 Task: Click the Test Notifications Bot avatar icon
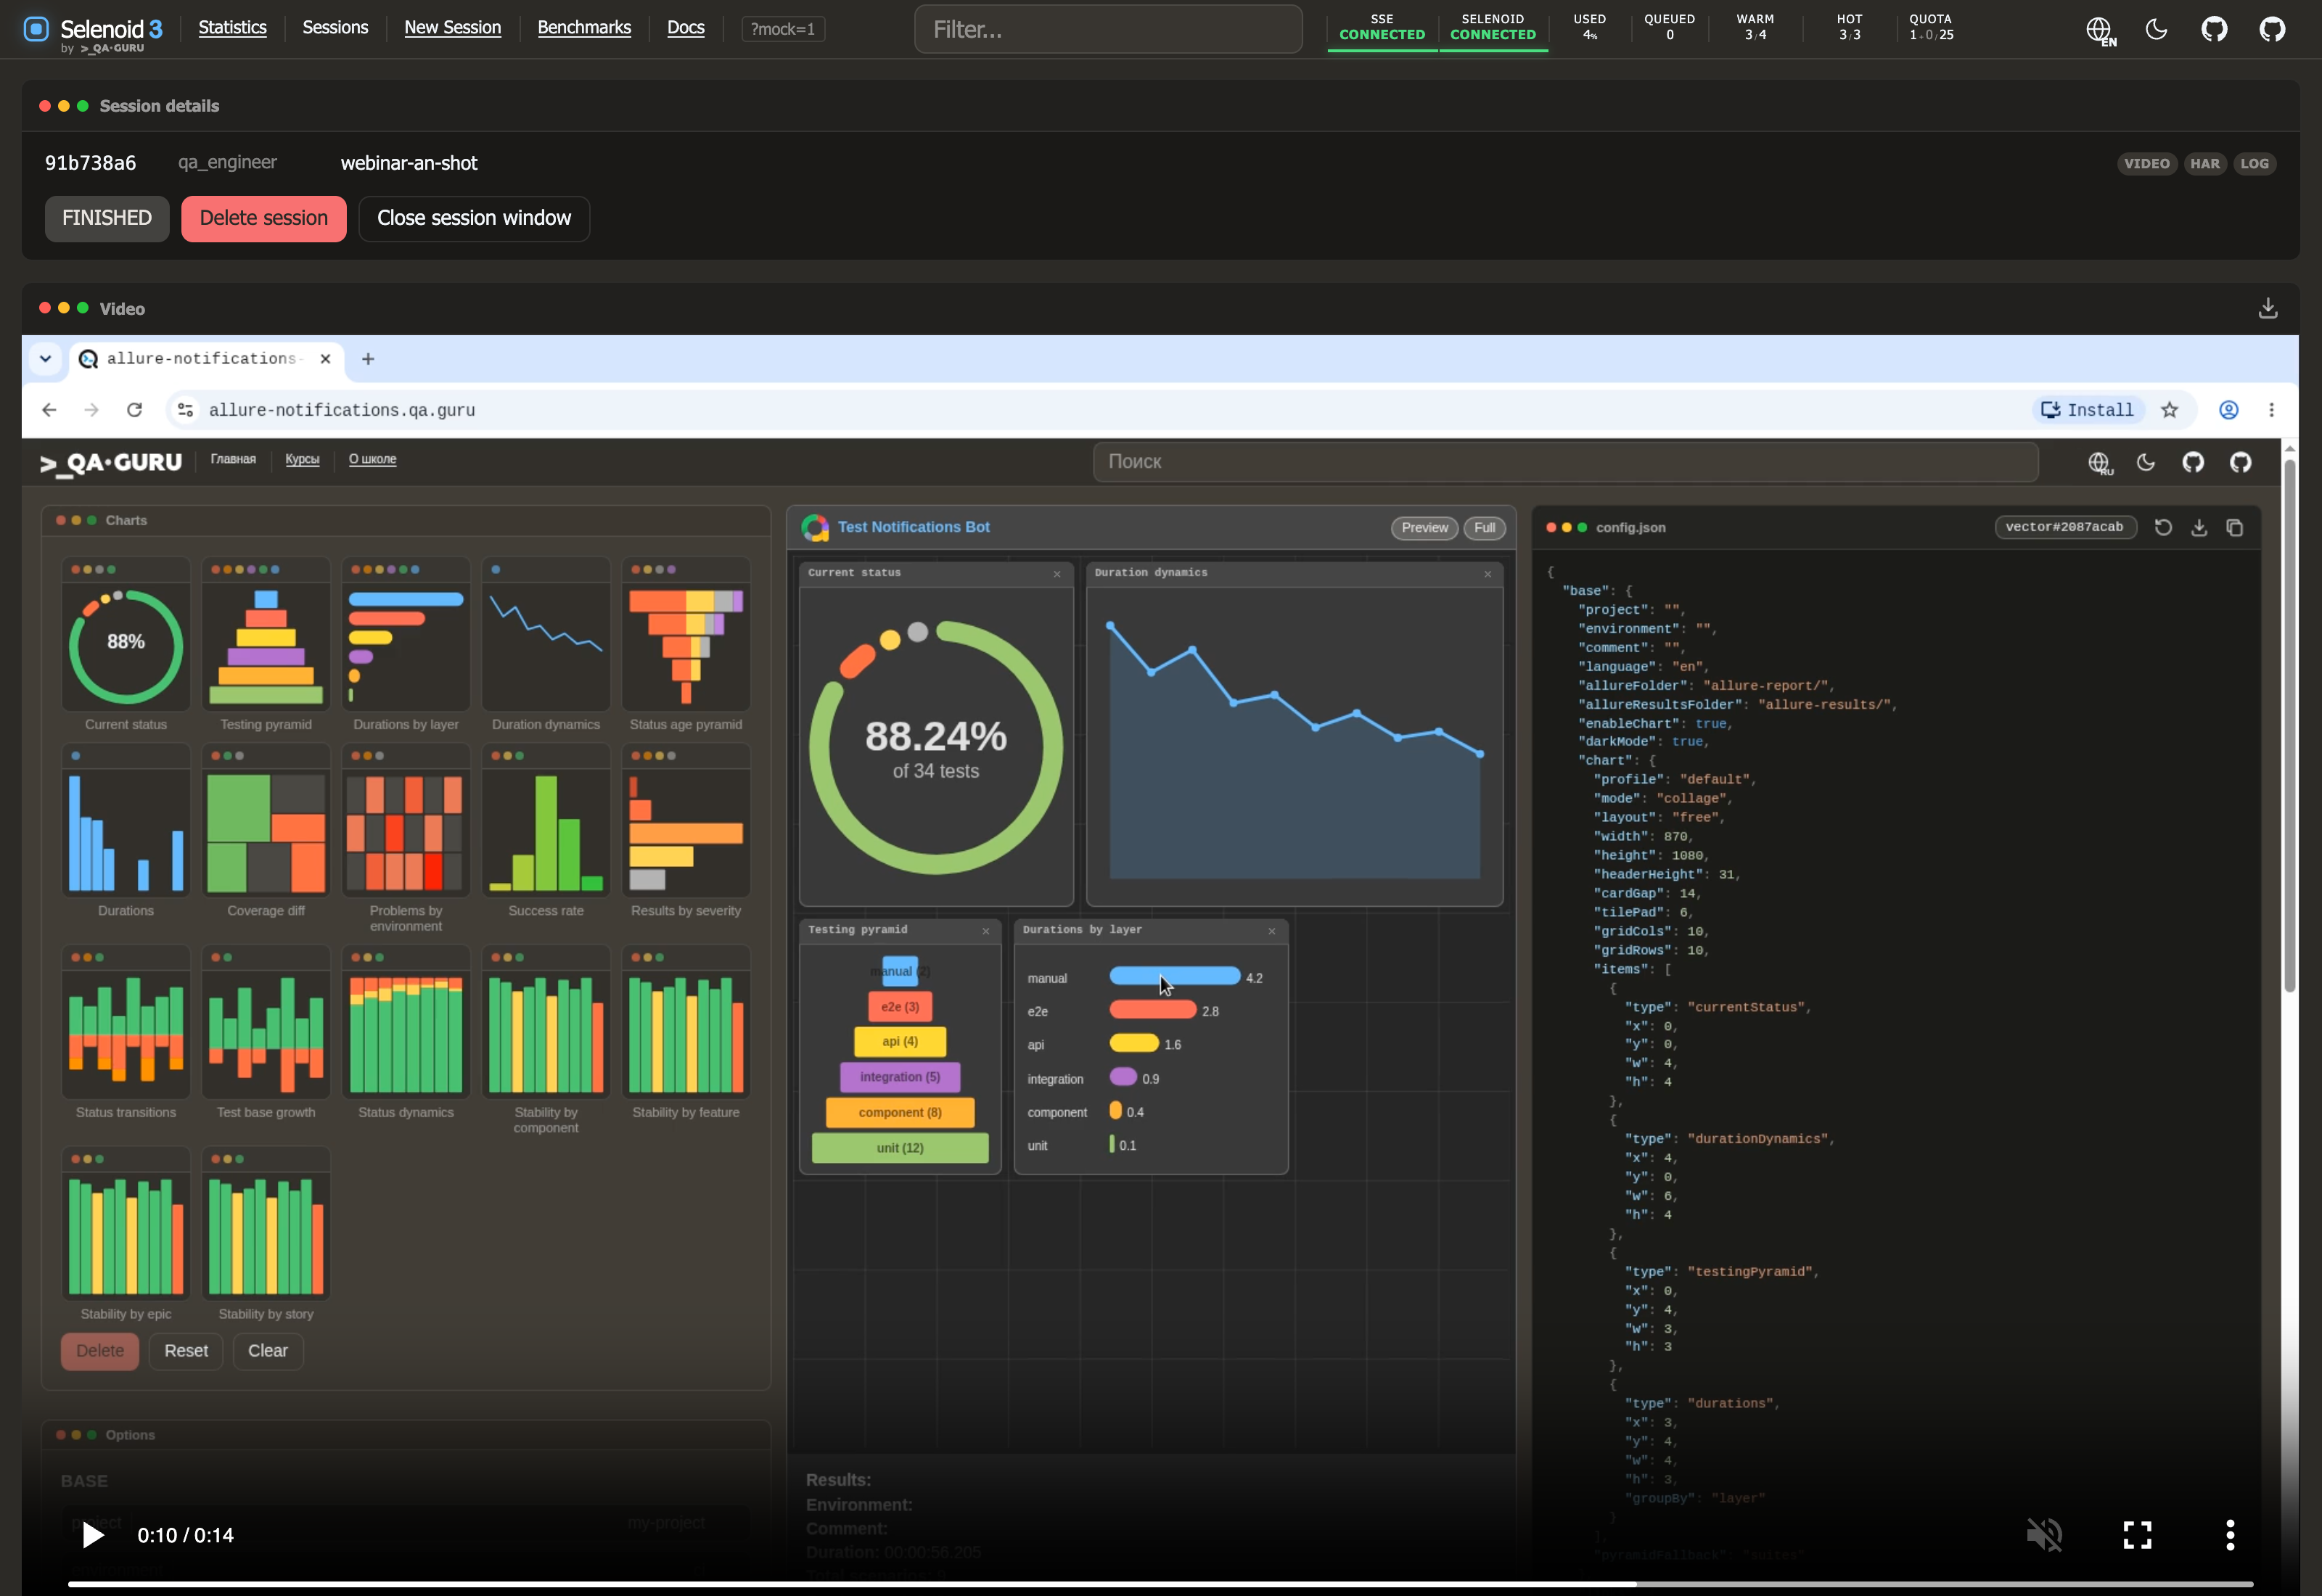(815, 527)
